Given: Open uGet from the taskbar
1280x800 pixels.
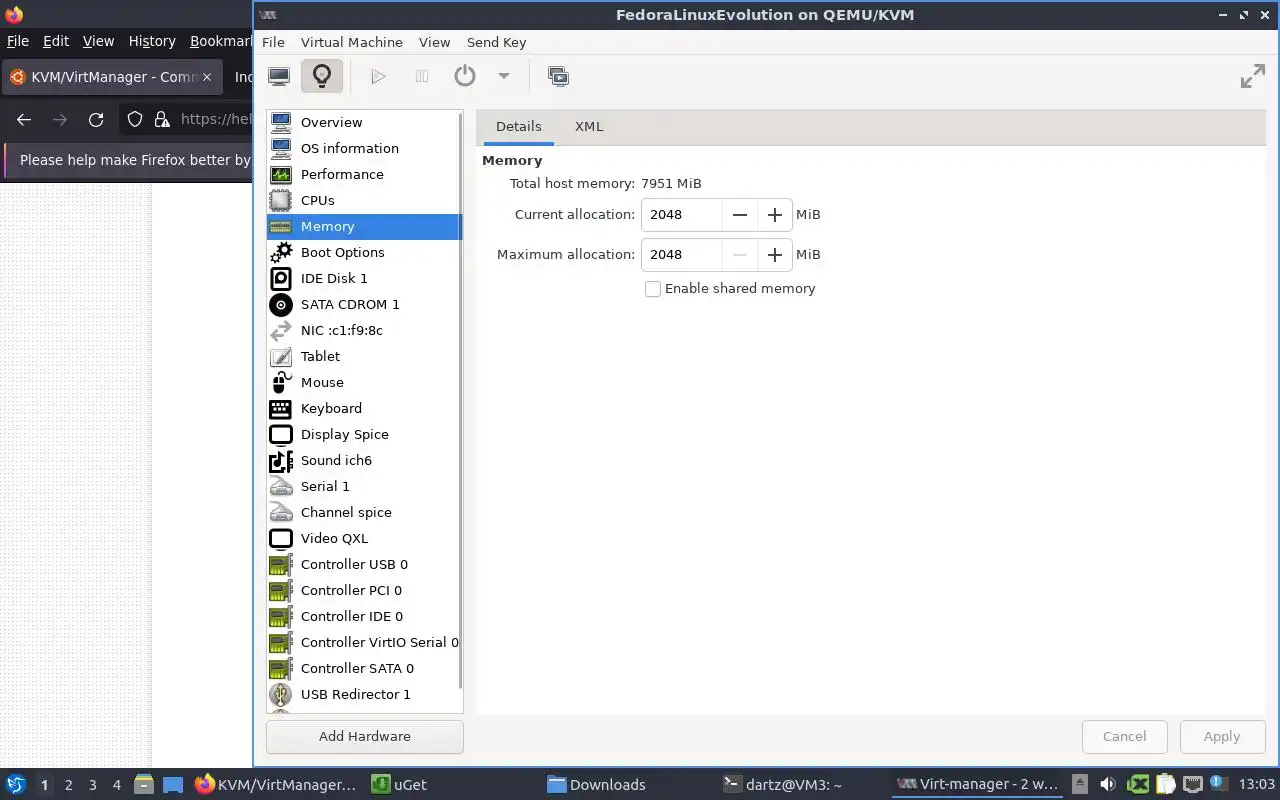Looking at the screenshot, I should (400, 785).
